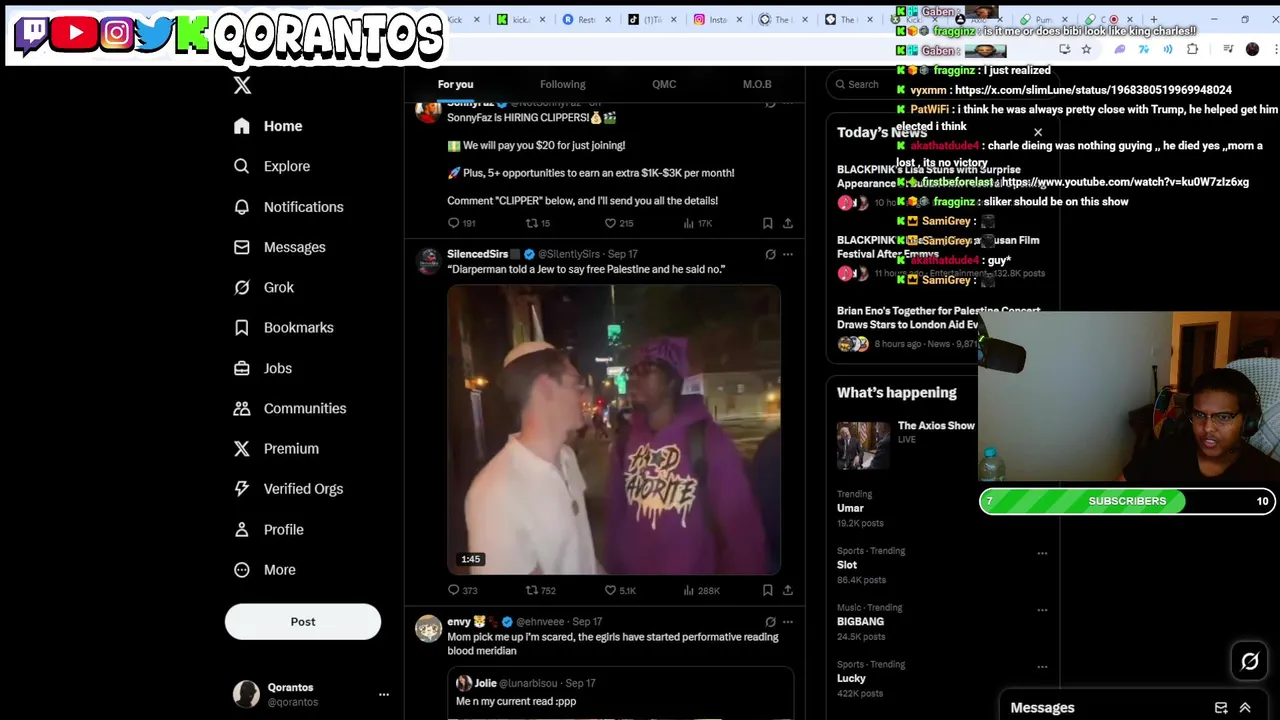Image resolution: width=1280 pixels, height=720 pixels.
Task: Open the Brian Eno Palestine Concert news story
Action: [x=938, y=318]
